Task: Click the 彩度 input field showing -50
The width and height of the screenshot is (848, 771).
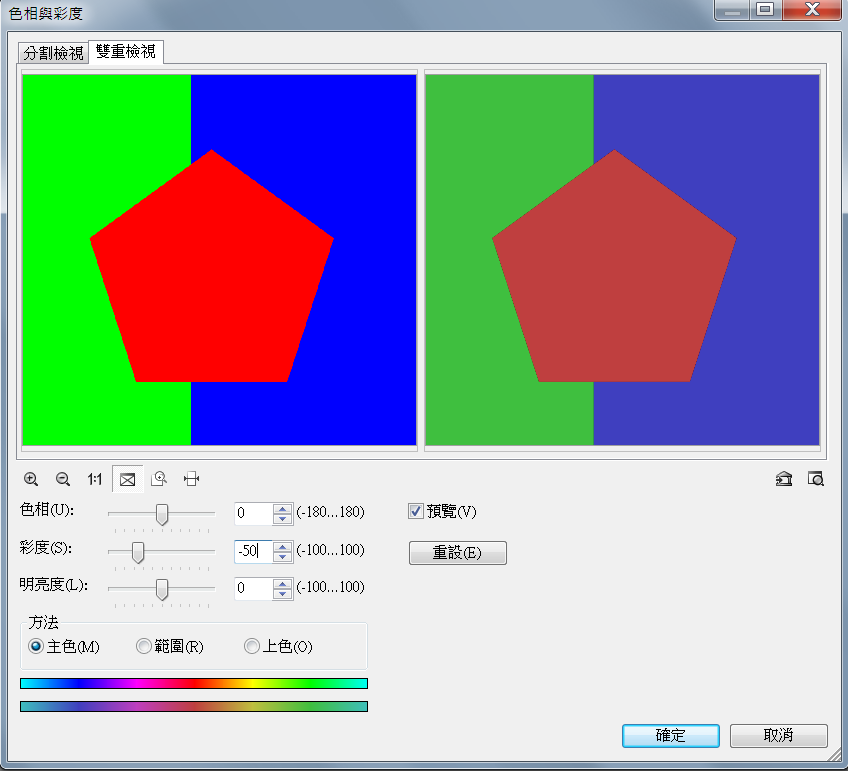Action: pos(254,551)
